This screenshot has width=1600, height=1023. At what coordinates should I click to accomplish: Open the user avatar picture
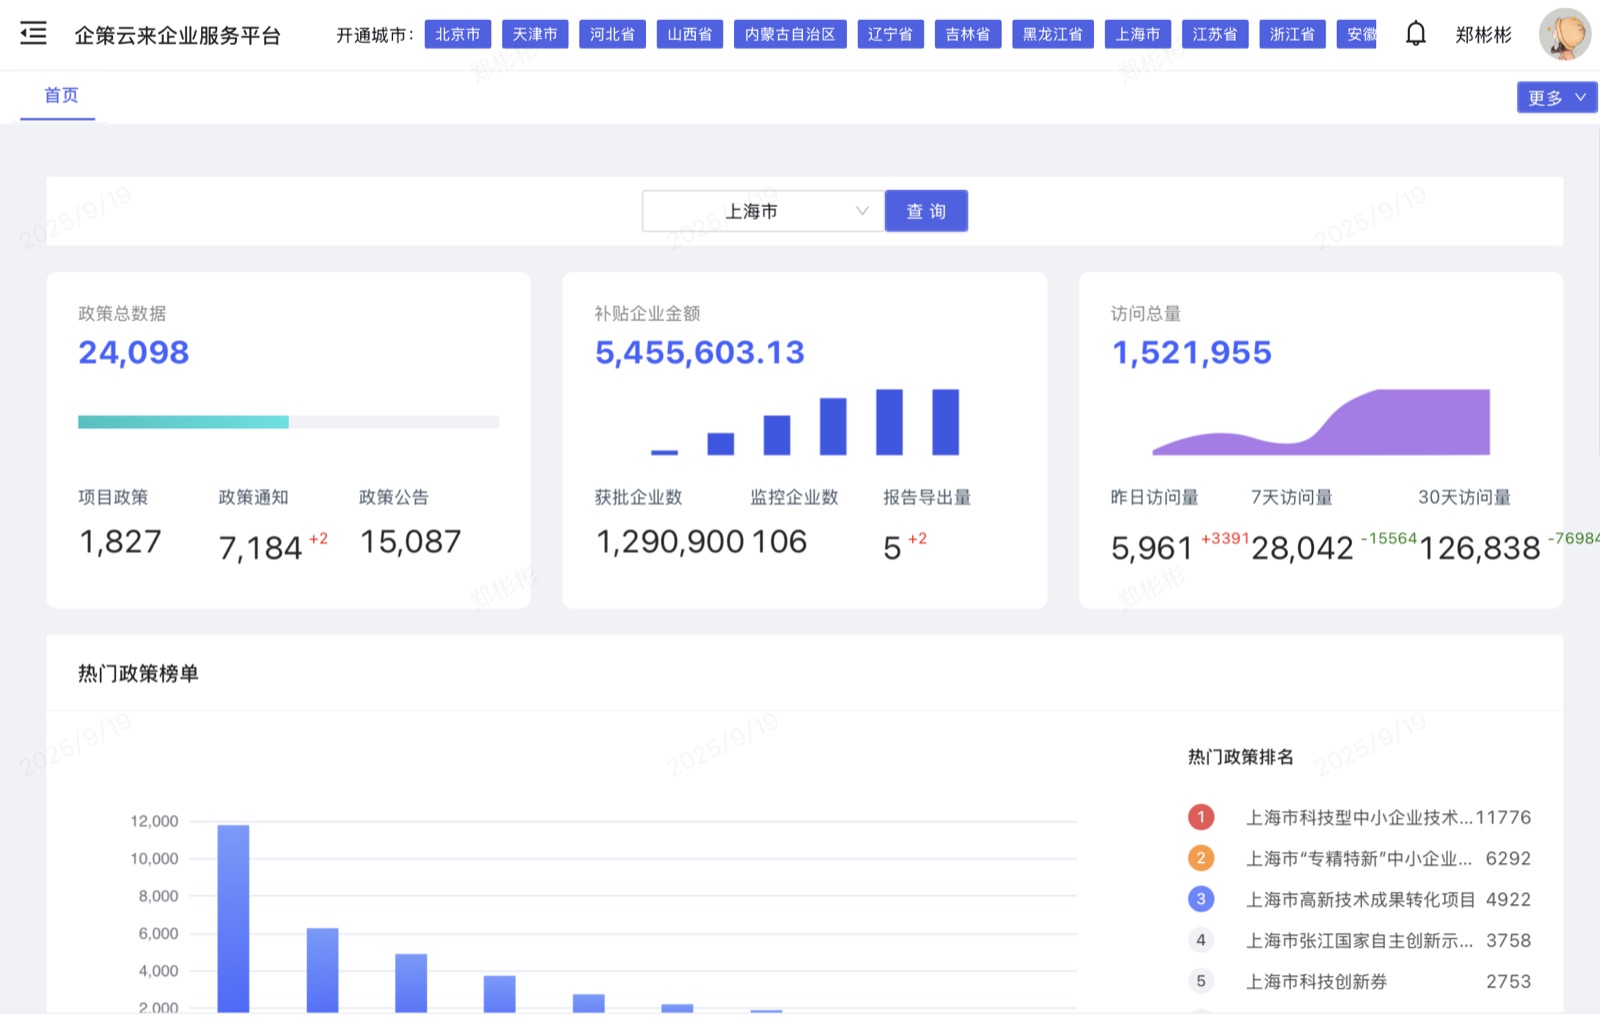pos(1564,34)
